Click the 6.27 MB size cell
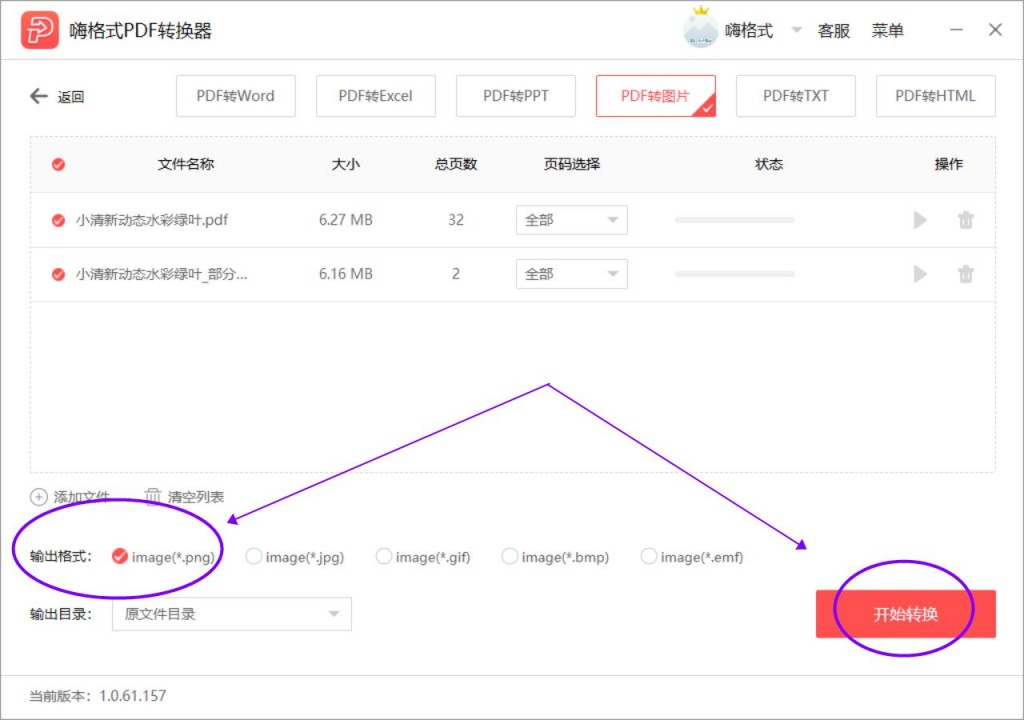 click(345, 220)
